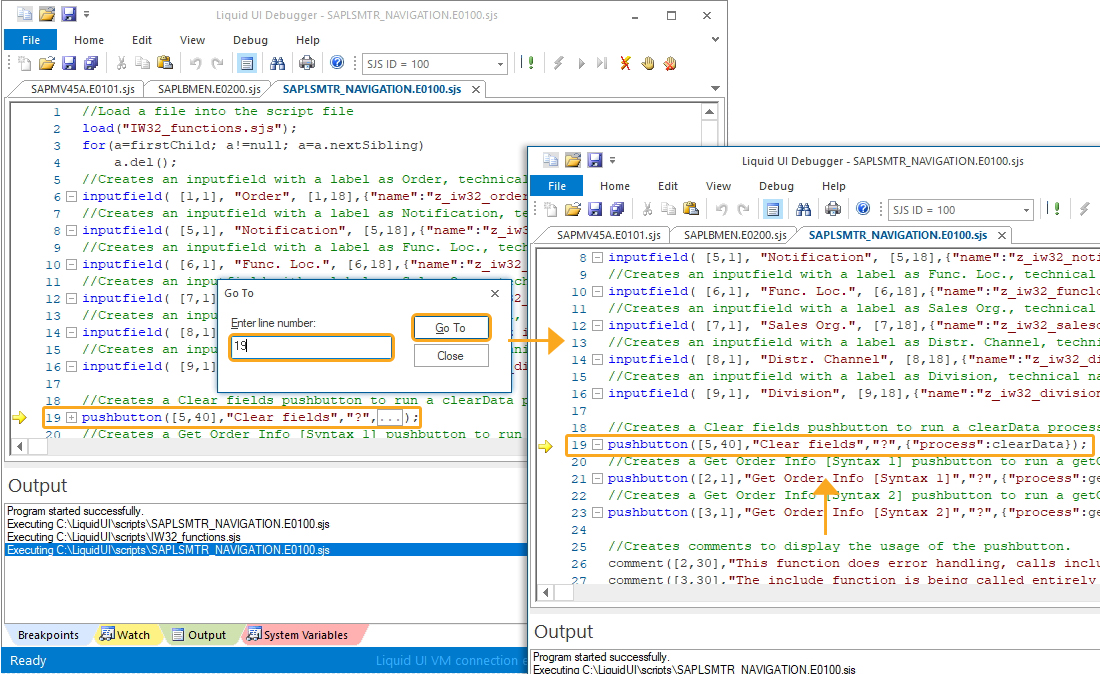Collapse code fold on line 10 in back window
Image resolution: width=1100 pixels, height=674 pixels.
click(71, 264)
